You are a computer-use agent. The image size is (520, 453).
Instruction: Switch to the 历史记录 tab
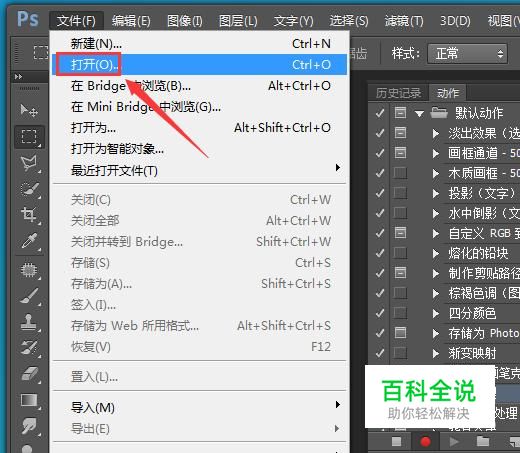click(398, 93)
